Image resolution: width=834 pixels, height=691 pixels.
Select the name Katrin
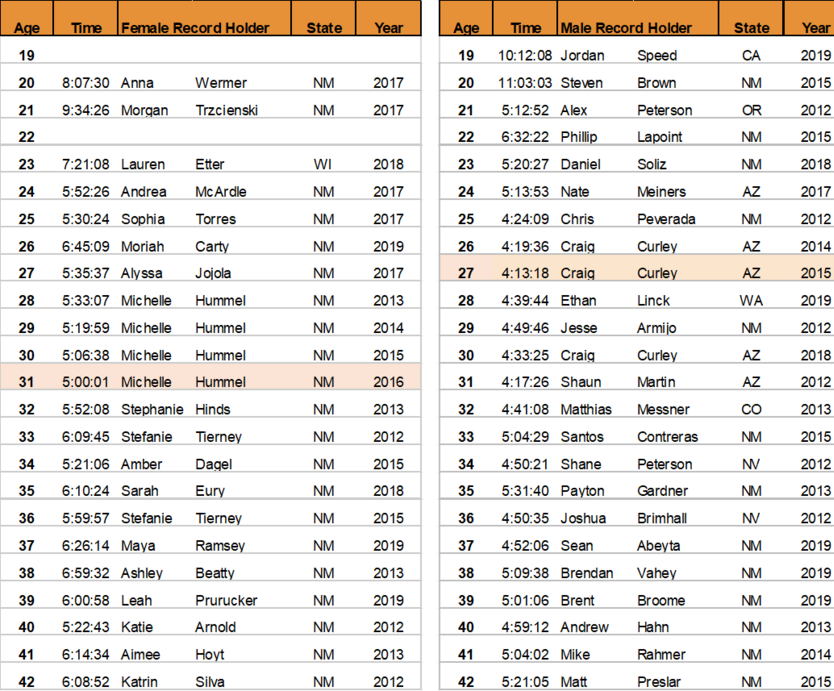[x=139, y=682]
